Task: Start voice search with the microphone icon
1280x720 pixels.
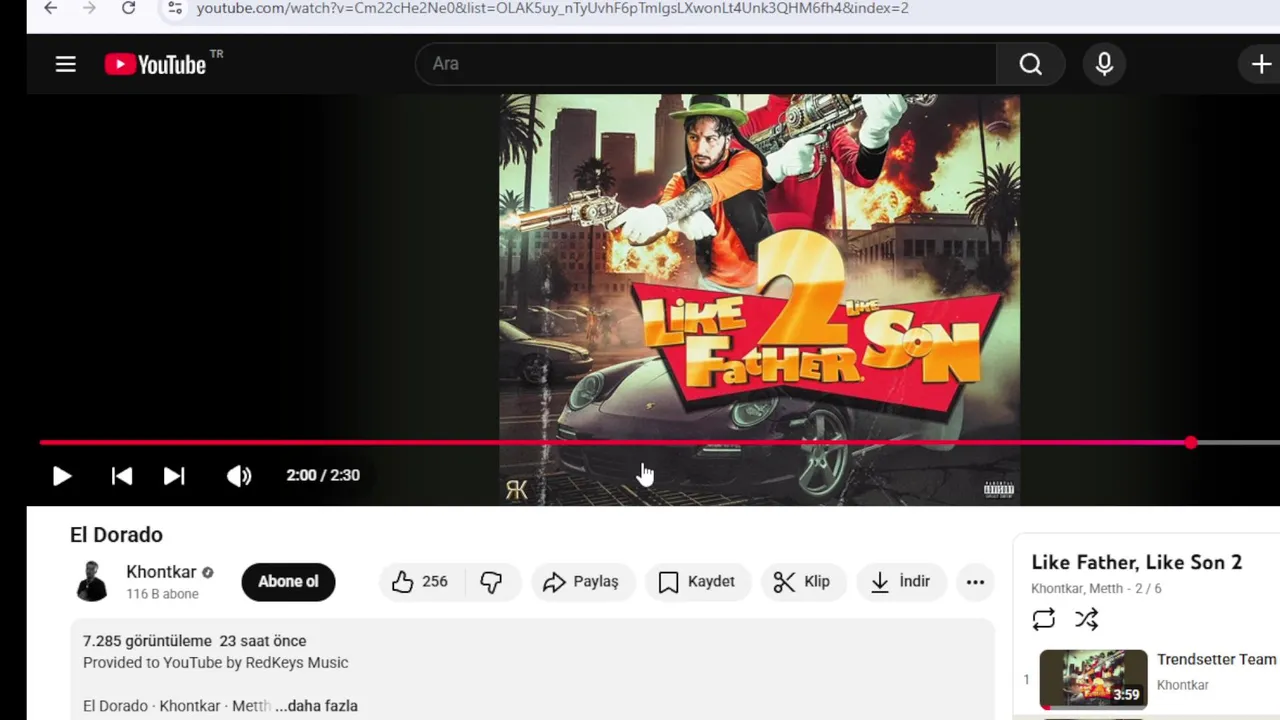Action: click(1104, 64)
